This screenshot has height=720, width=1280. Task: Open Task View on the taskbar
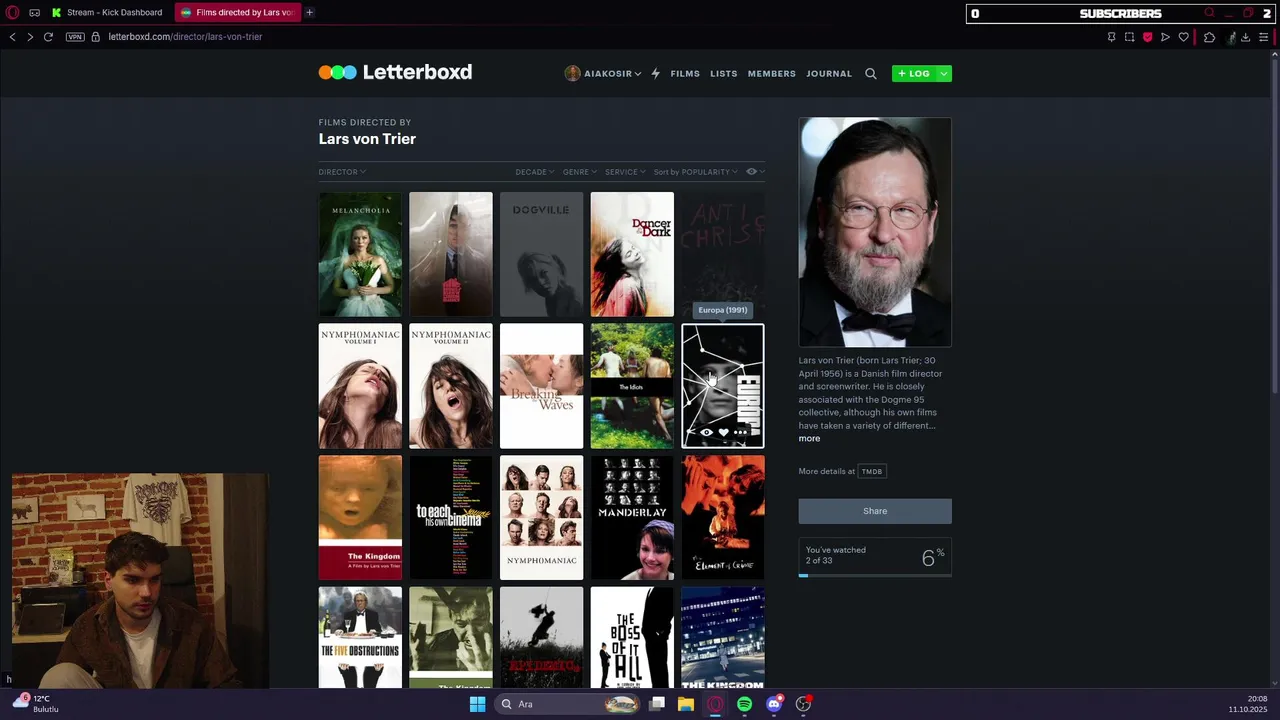(x=657, y=704)
